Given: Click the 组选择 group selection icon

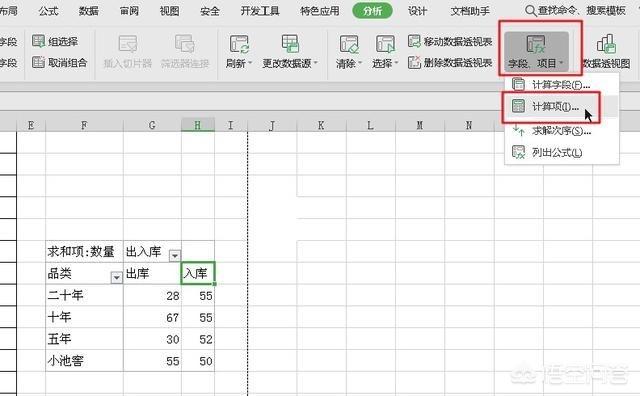Looking at the screenshot, I should pyautogui.click(x=38, y=41).
